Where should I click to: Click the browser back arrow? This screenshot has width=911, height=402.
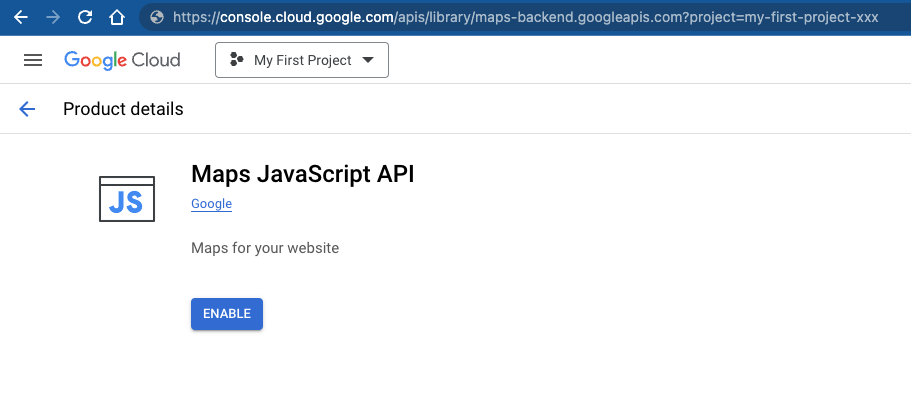click(20, 17)
